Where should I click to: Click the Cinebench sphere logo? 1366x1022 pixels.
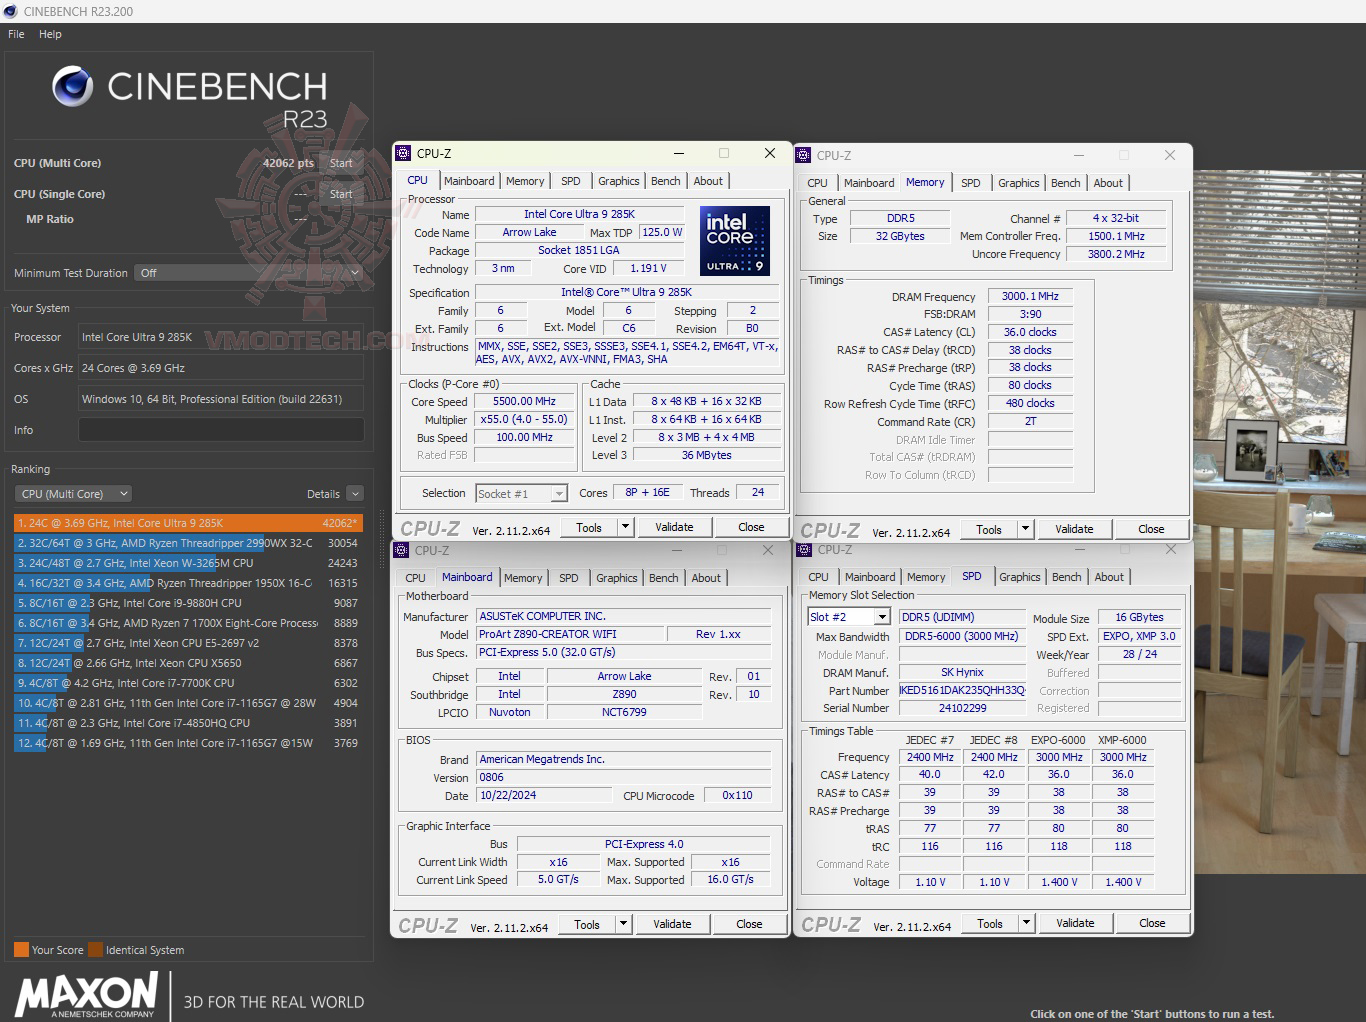click(x=73, y=87)
